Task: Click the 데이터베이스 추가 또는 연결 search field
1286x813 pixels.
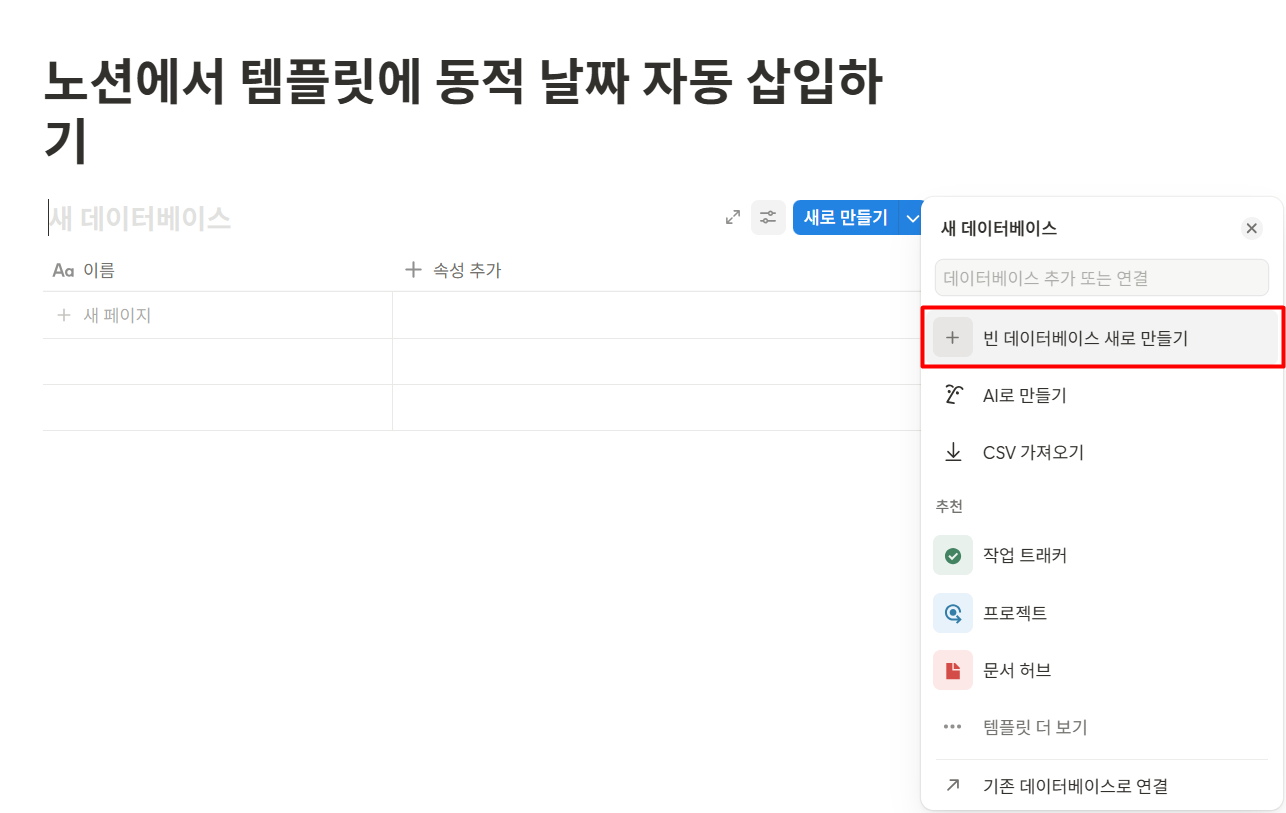Action: point(1100,277)
